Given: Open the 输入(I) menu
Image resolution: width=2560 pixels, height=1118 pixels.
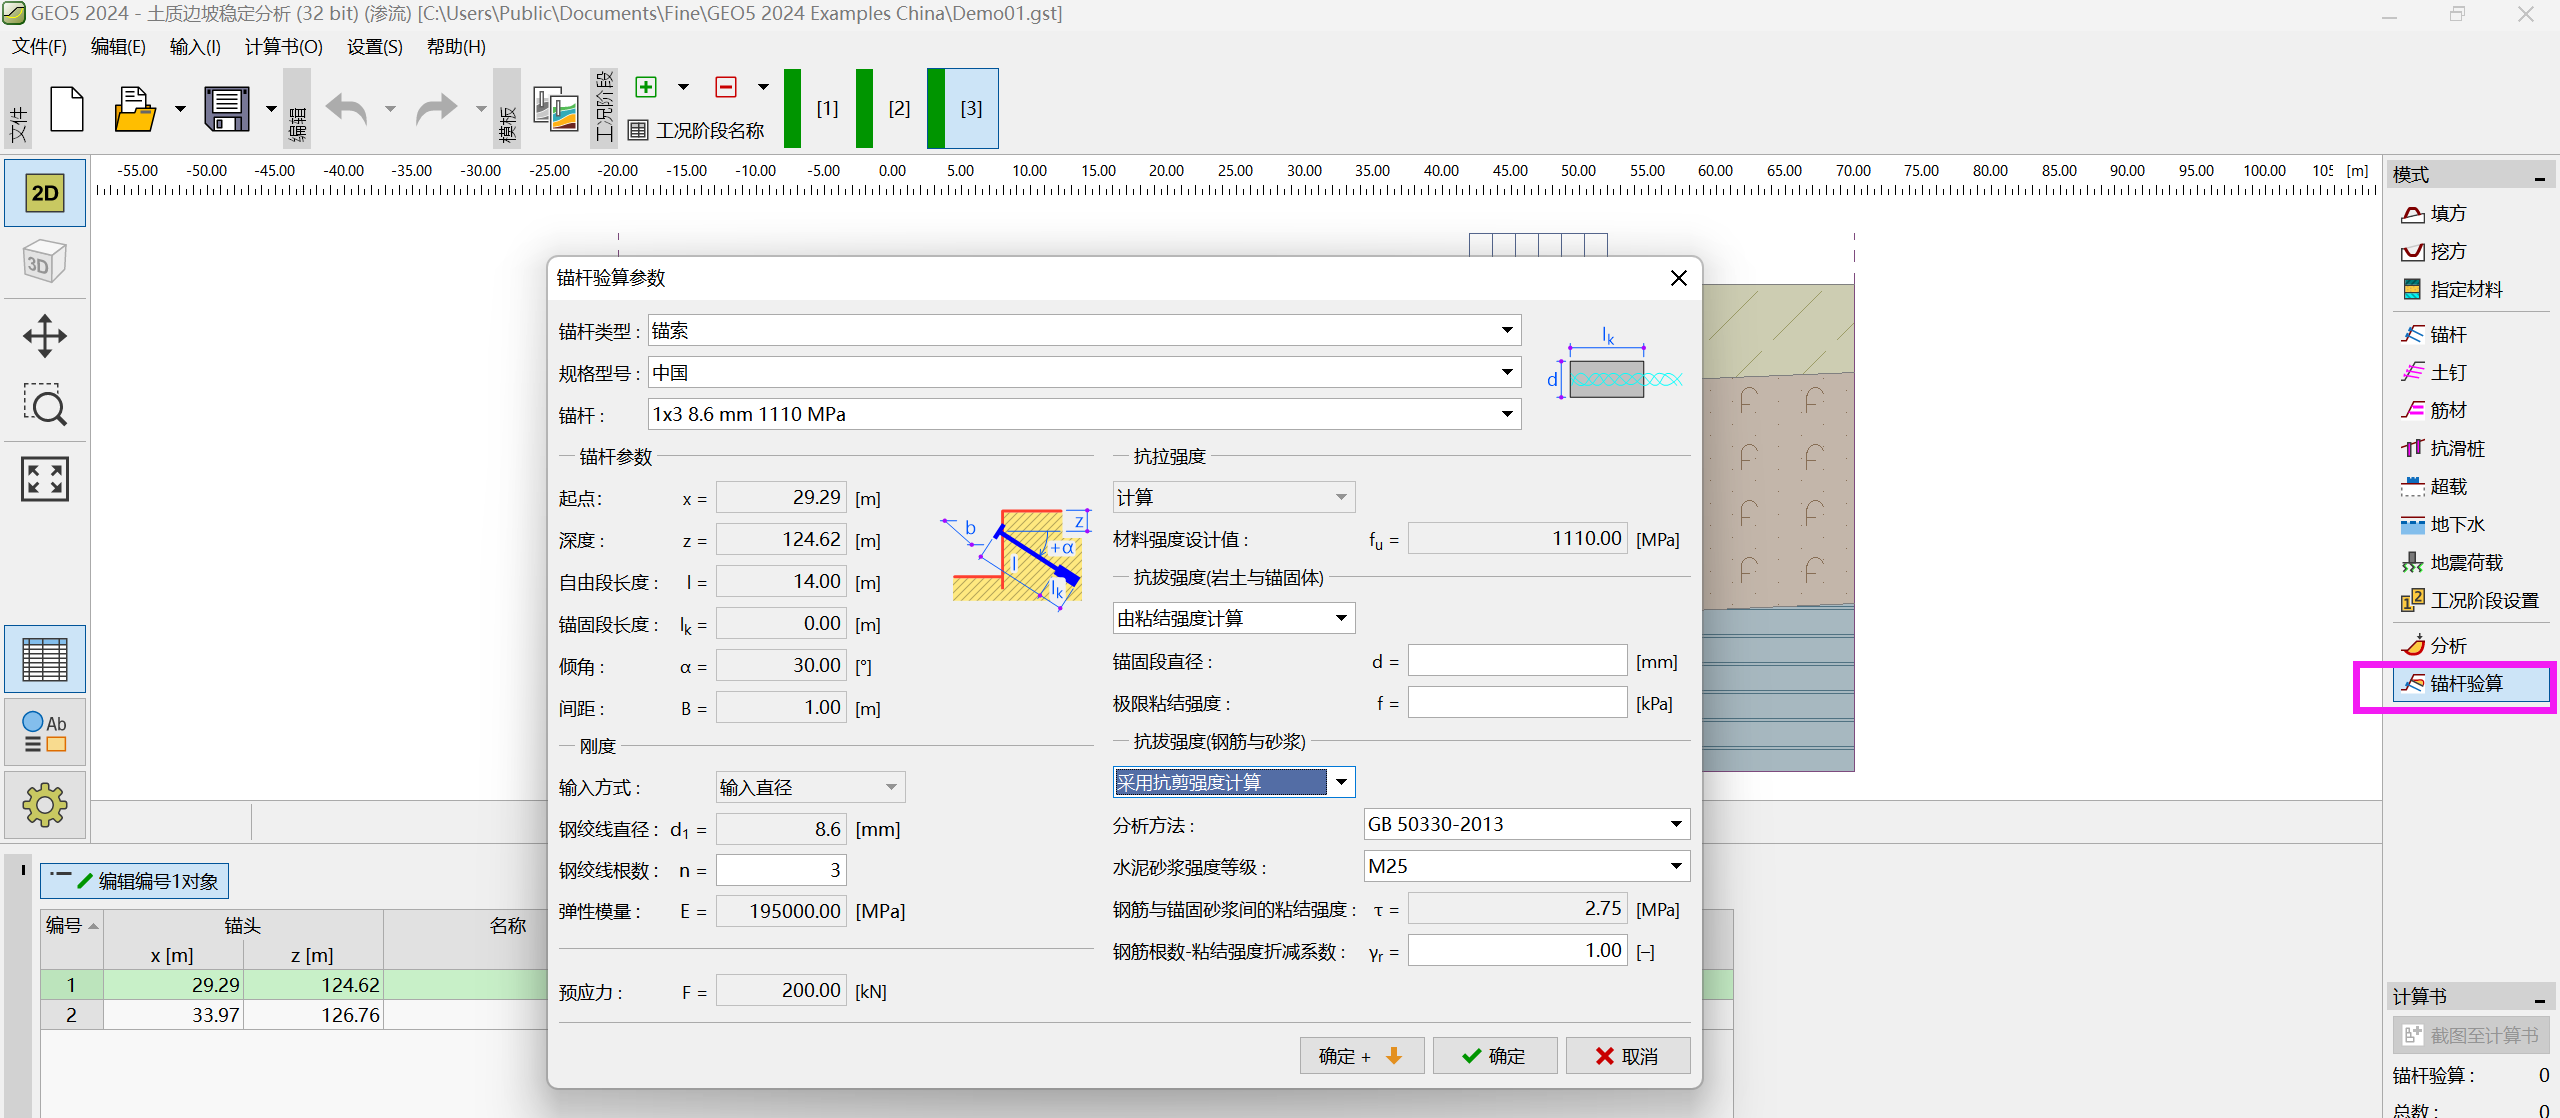Looking at the screenshot, I should 195,47.
